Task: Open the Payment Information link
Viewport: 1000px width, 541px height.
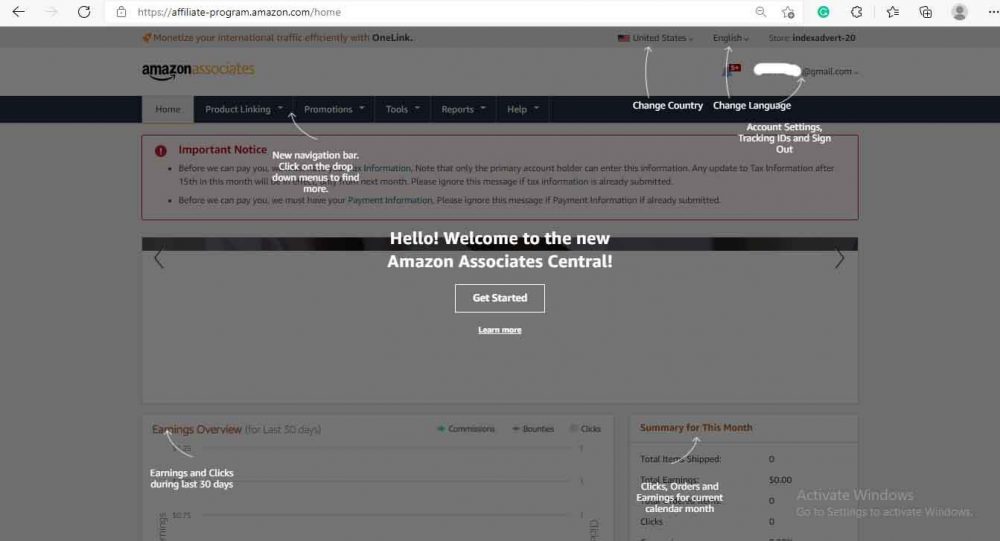Action: [x=390, y=200]
